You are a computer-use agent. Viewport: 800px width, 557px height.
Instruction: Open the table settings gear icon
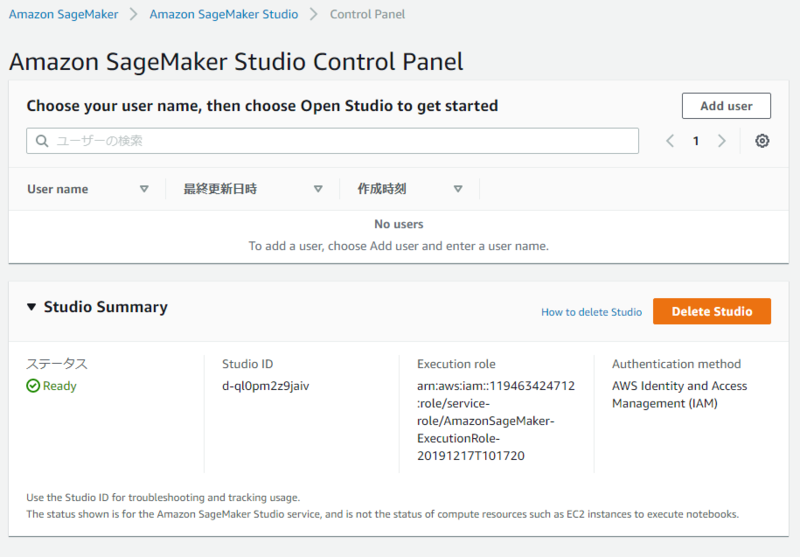point(762,141)
